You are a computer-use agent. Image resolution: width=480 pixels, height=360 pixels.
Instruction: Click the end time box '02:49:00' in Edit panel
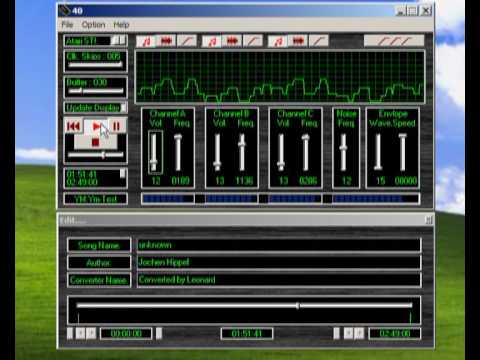(x=395, y=333)
